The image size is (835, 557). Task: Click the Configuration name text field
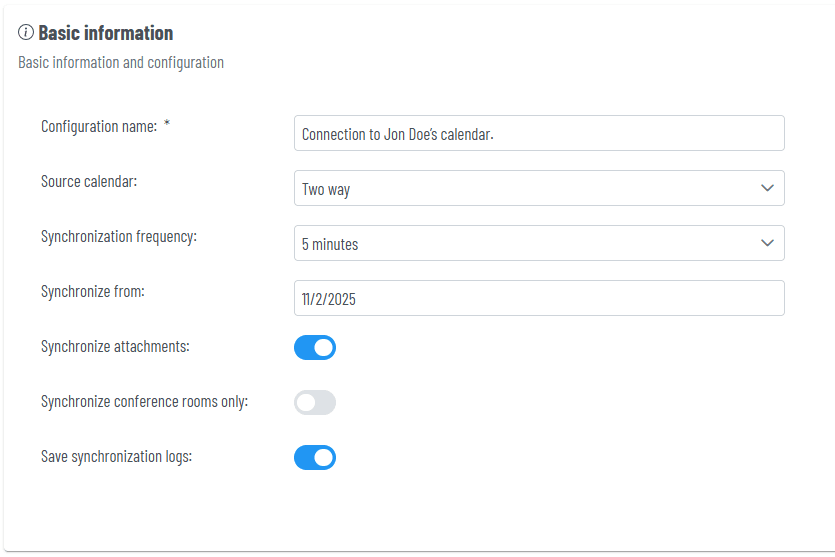[x=538, y=133]
